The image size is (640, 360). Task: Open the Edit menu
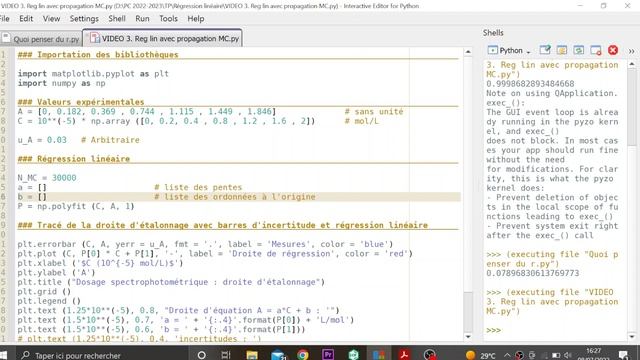pyautogui.click(x=26, y=19)
